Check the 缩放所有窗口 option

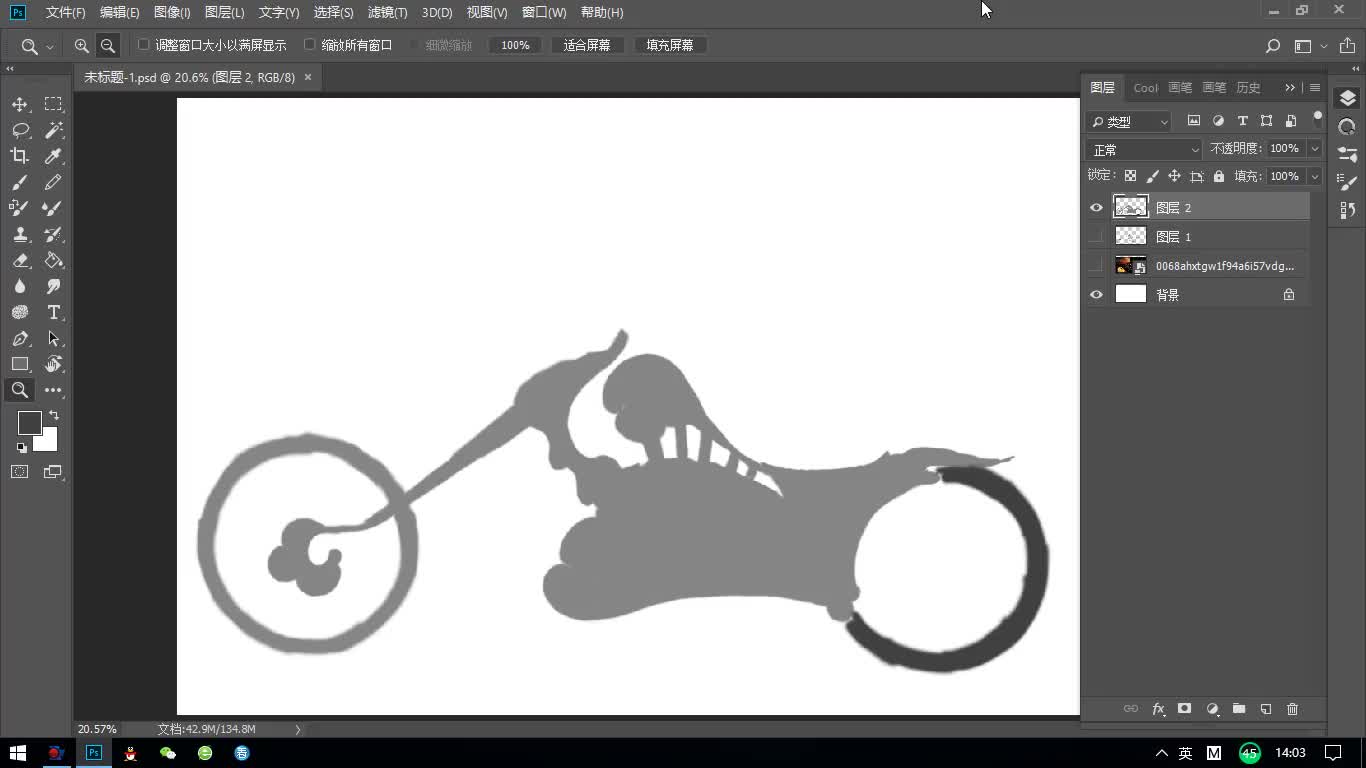310,45
